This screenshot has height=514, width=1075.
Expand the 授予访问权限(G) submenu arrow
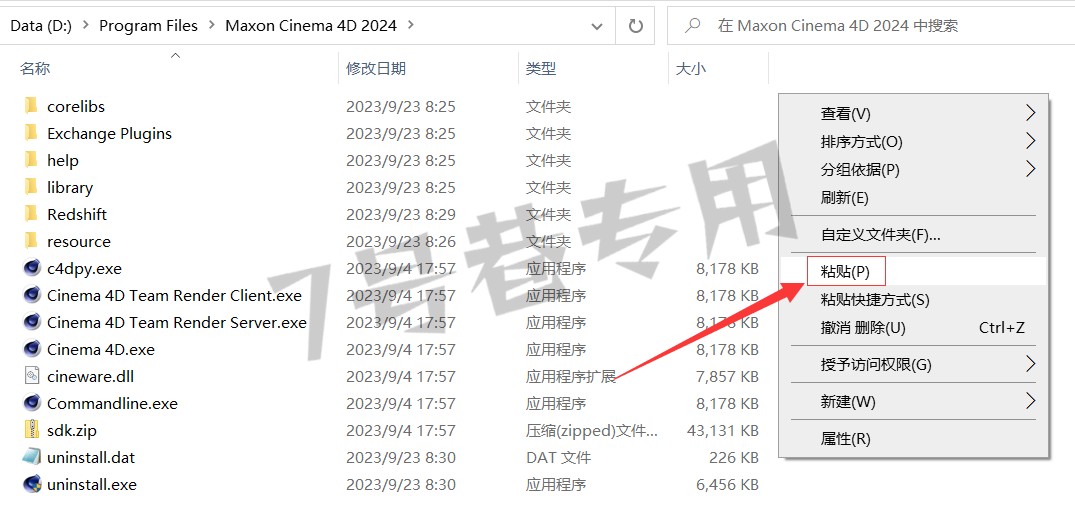tap(1030, 364)
